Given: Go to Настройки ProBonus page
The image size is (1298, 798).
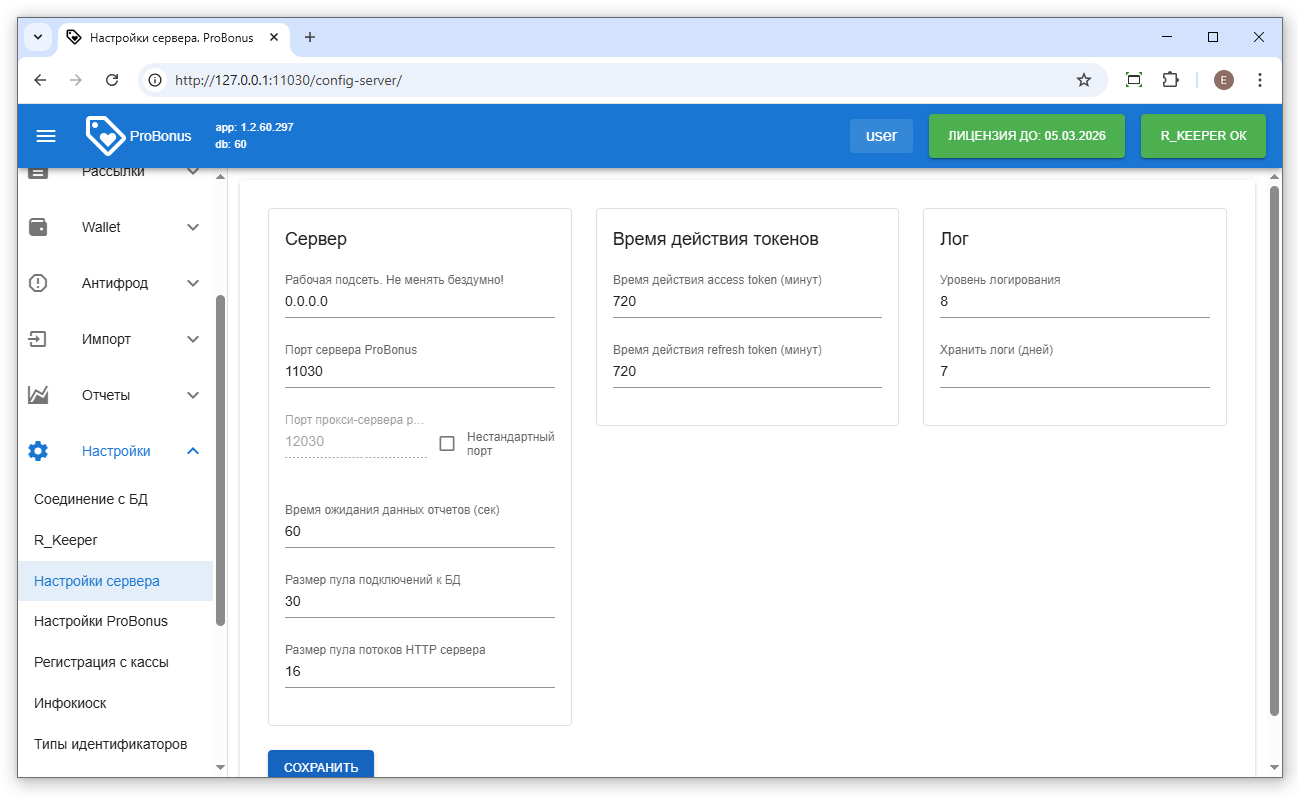Looking at the screenshot, I should tap(101, 621).
